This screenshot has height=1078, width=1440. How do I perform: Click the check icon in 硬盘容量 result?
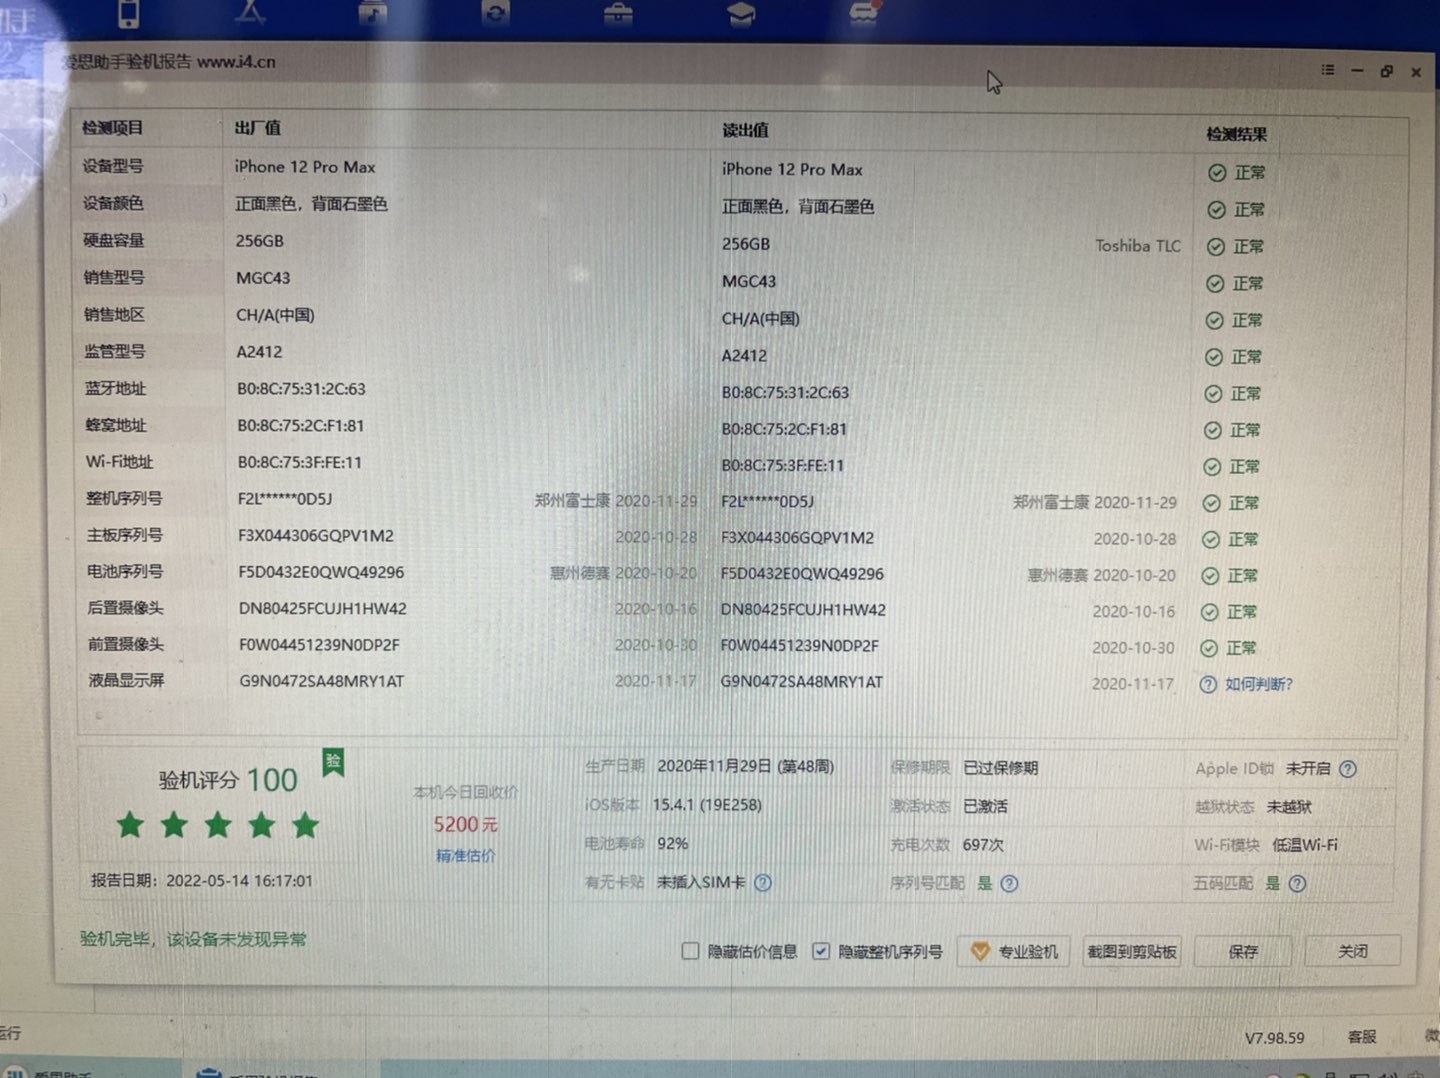pyautogui.click(x=1216, y=247)
